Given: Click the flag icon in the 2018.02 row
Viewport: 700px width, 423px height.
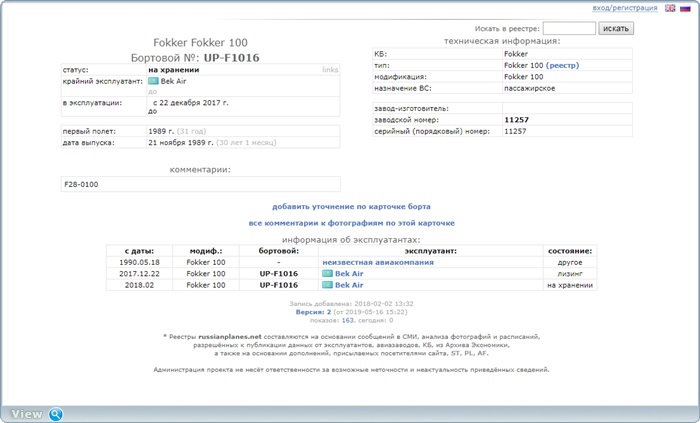Looking at the screenshot, I should point(327,285).
